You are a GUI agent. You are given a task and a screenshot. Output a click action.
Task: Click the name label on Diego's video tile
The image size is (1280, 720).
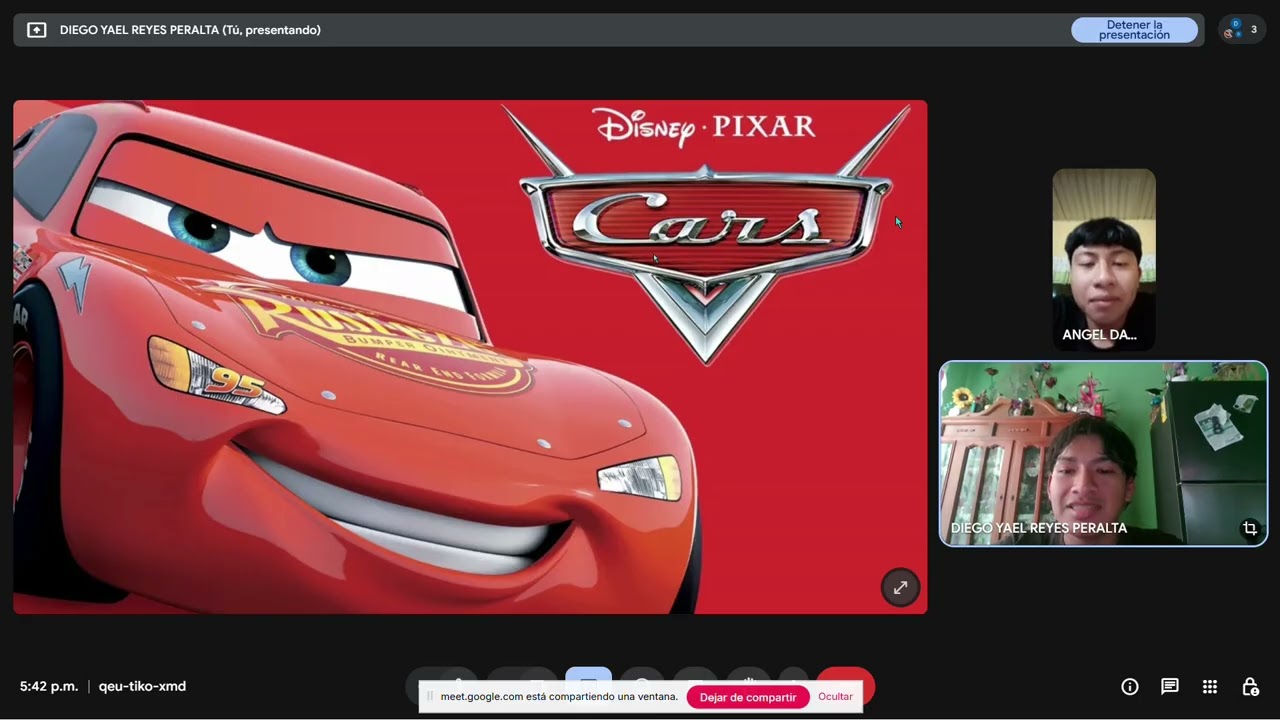[1039, 528]
